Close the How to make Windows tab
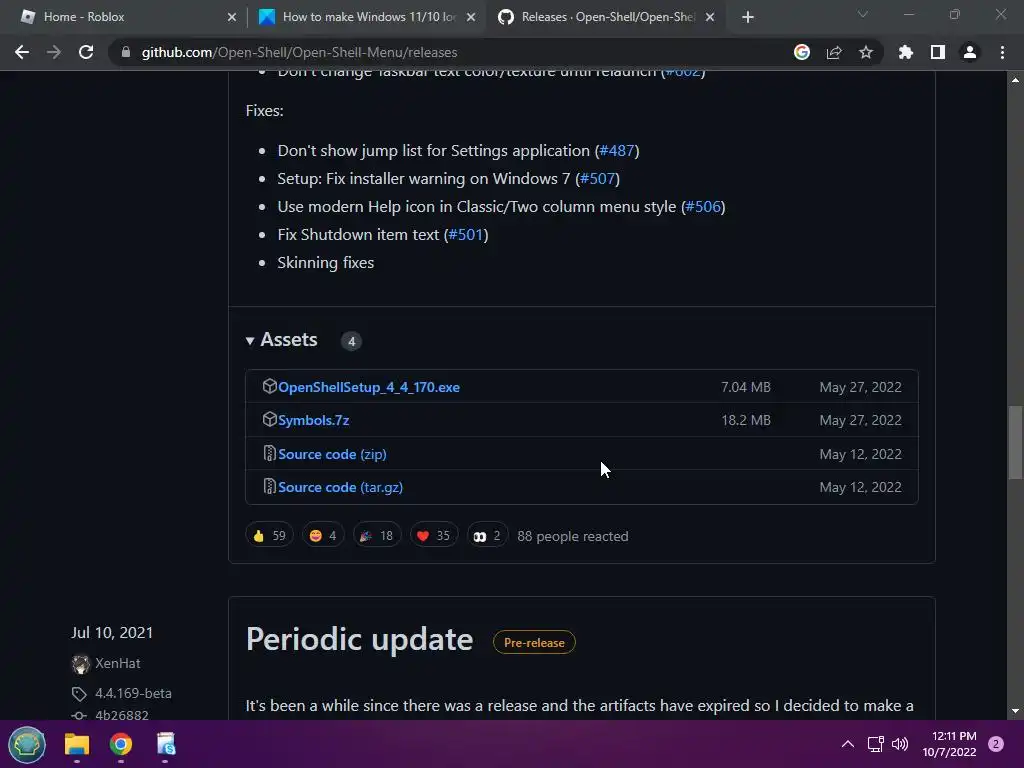Screen dimensions: 1024x768 click(x=471, y=17)
